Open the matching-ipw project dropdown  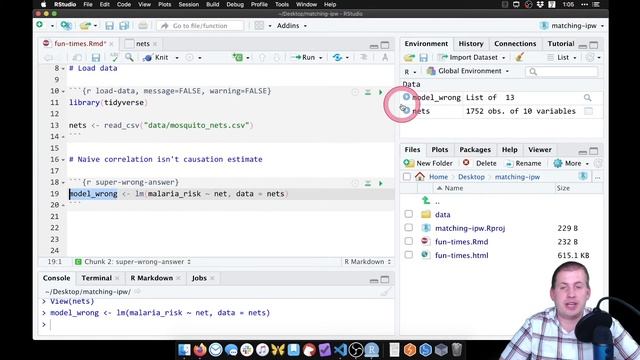coord(572,26)
